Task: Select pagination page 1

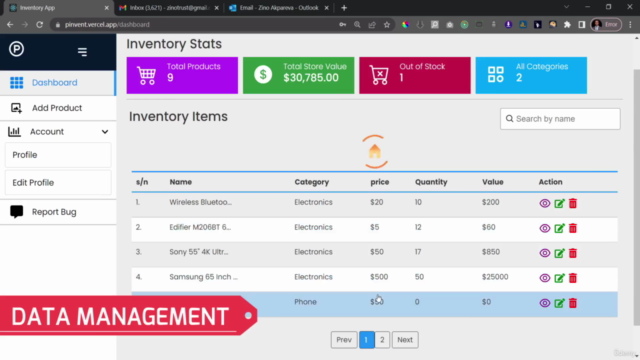Action: point(367,340)
